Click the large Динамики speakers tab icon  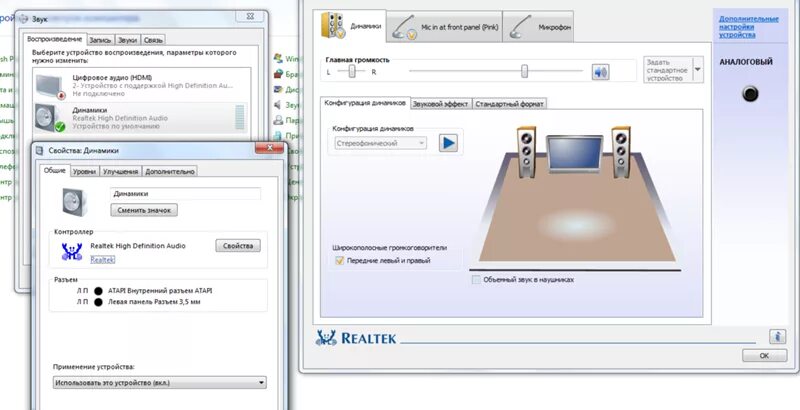pos(334,25)
